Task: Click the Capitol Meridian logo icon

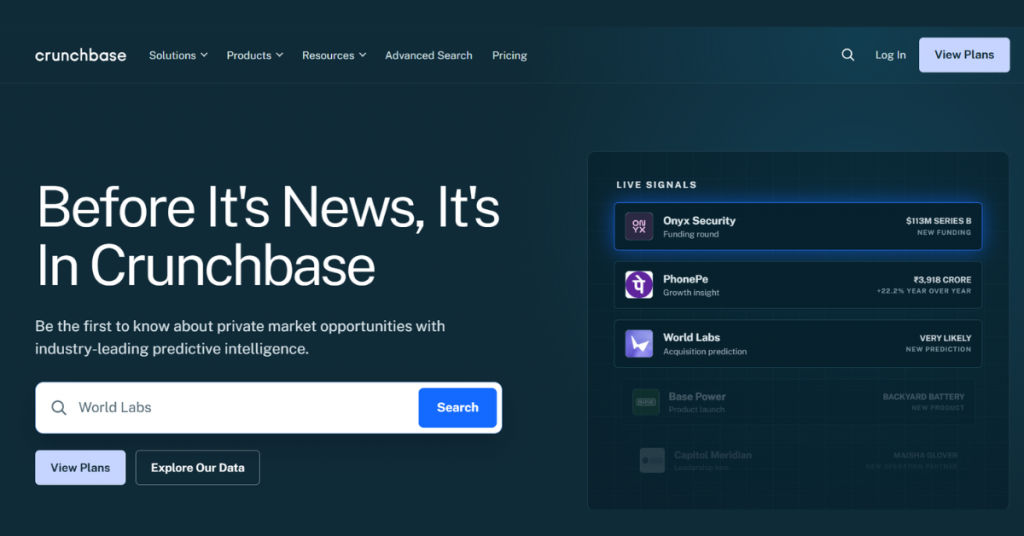Action: click(x=652, y=460)
